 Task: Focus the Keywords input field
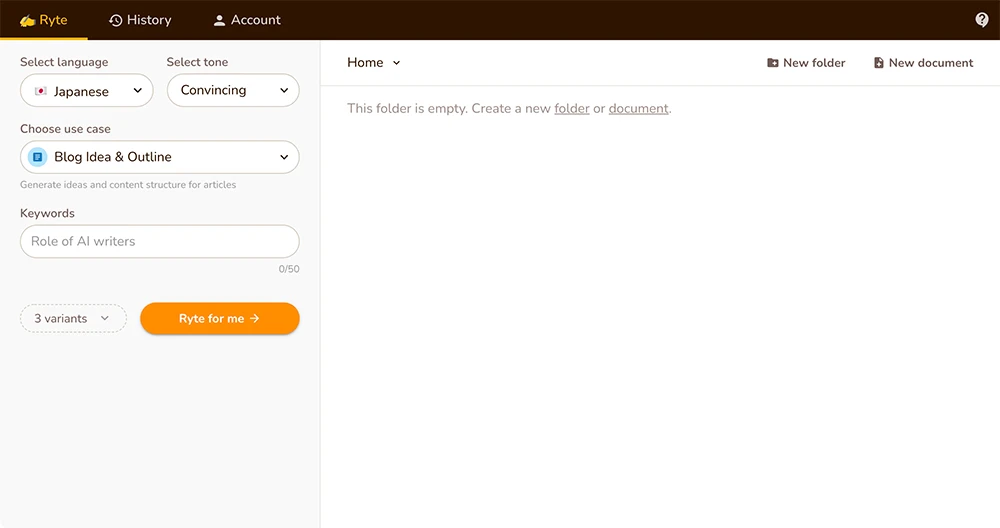[160, 241]
